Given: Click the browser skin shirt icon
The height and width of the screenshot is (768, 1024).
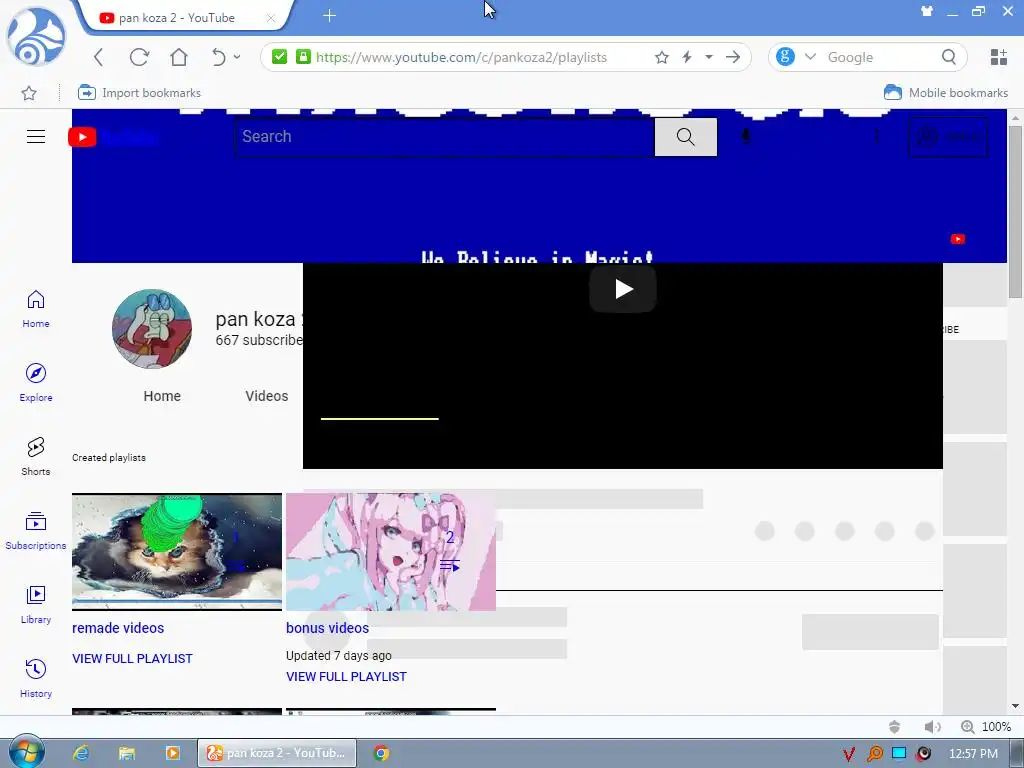Looking at the screenshot, I should (927, 11).
